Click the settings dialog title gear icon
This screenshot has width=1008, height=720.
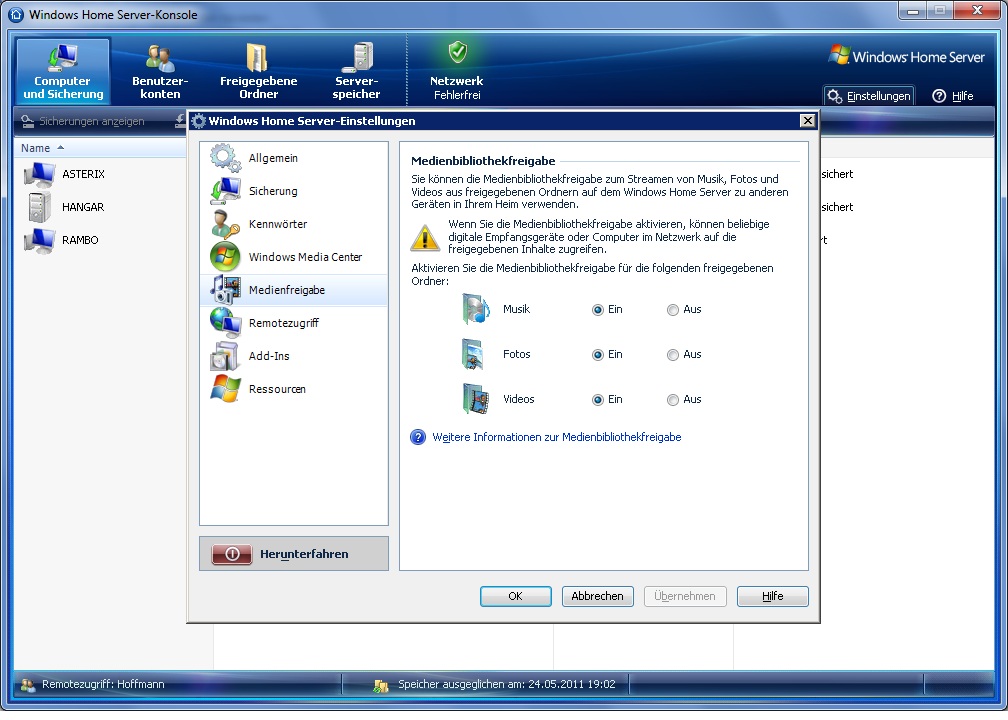(x=199, y=121)
